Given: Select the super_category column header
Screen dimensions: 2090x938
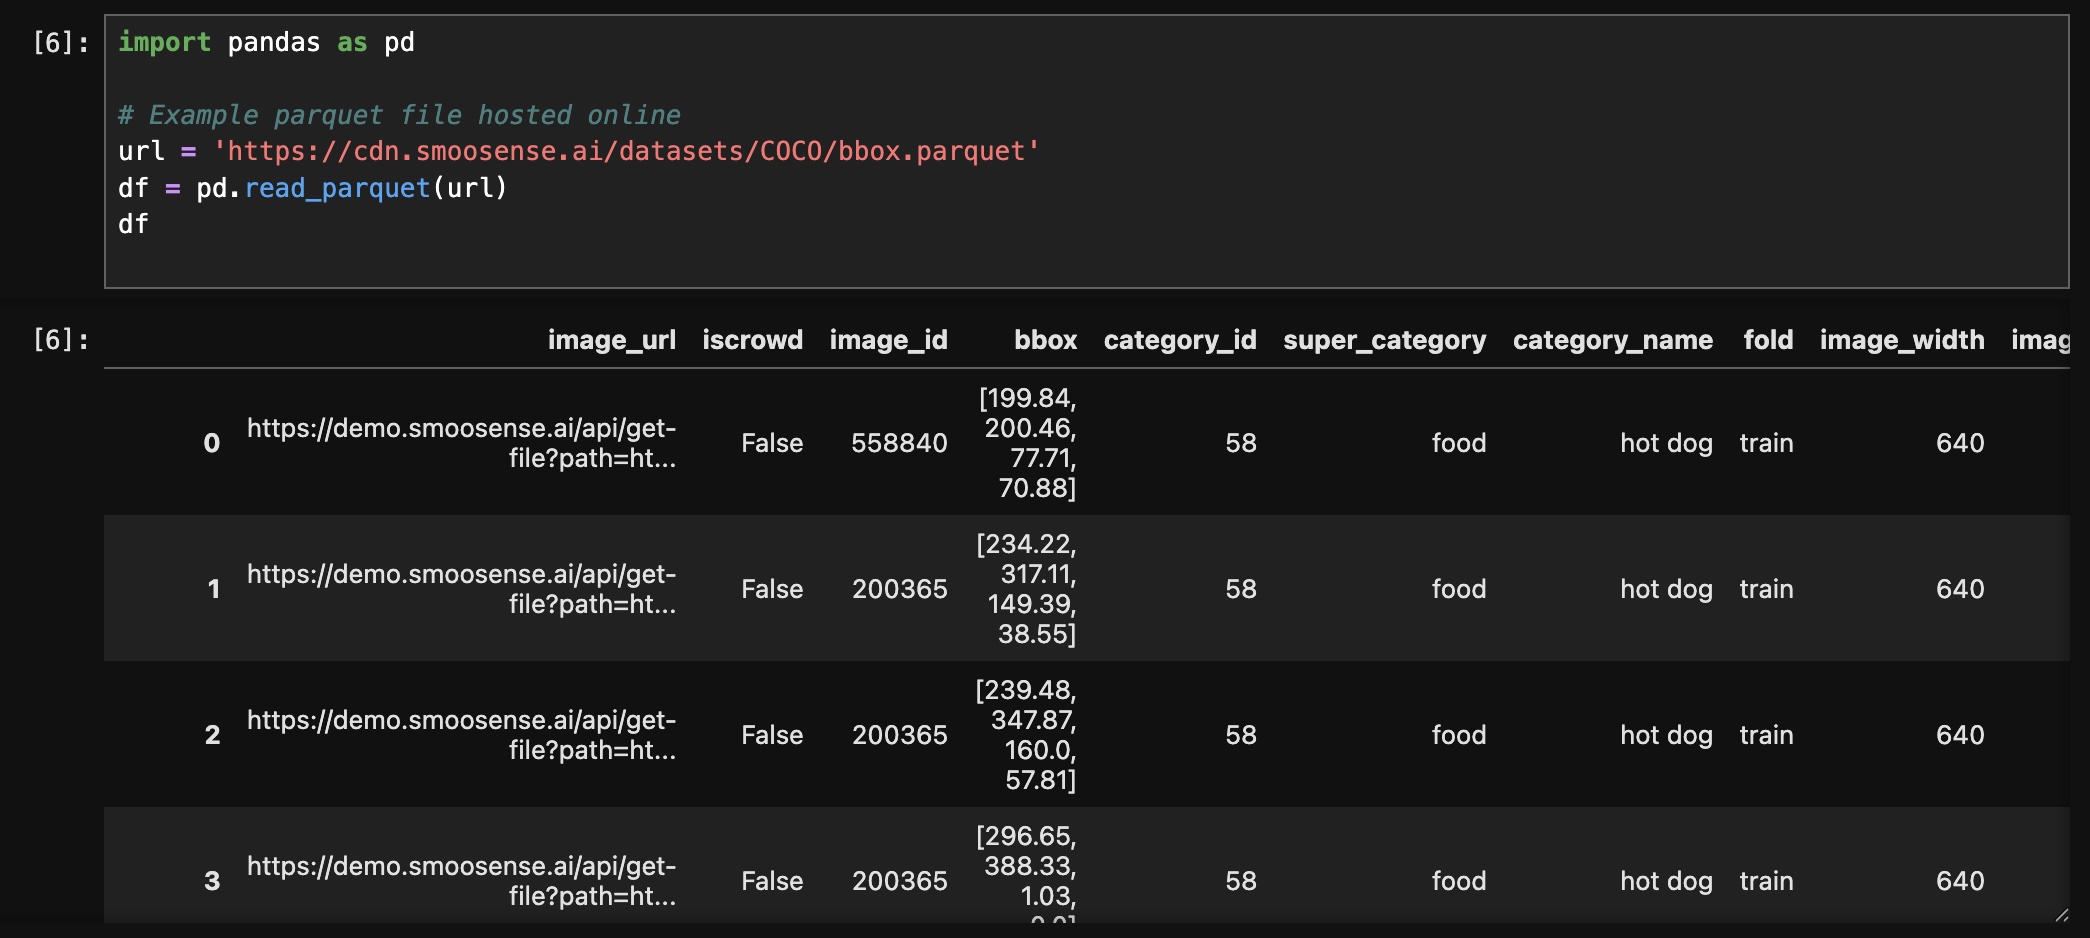Looking at the screenshot, I should pos(1384,340).
